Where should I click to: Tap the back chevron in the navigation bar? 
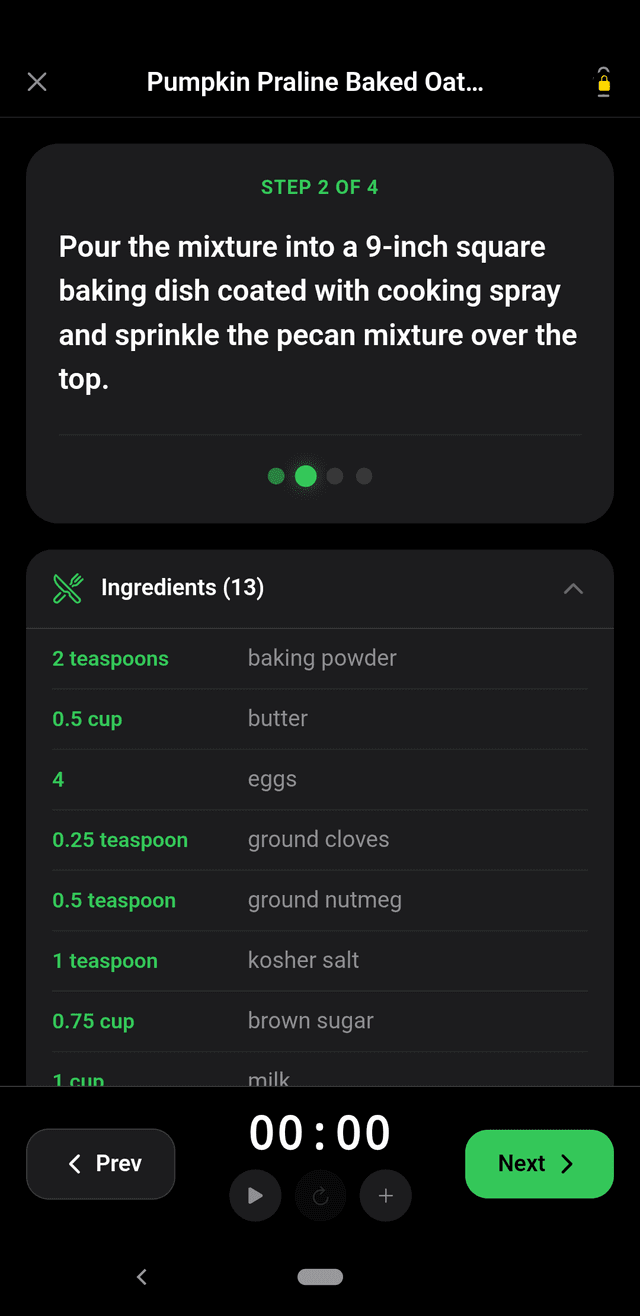pyautogui.click(x=141, y=1277)
